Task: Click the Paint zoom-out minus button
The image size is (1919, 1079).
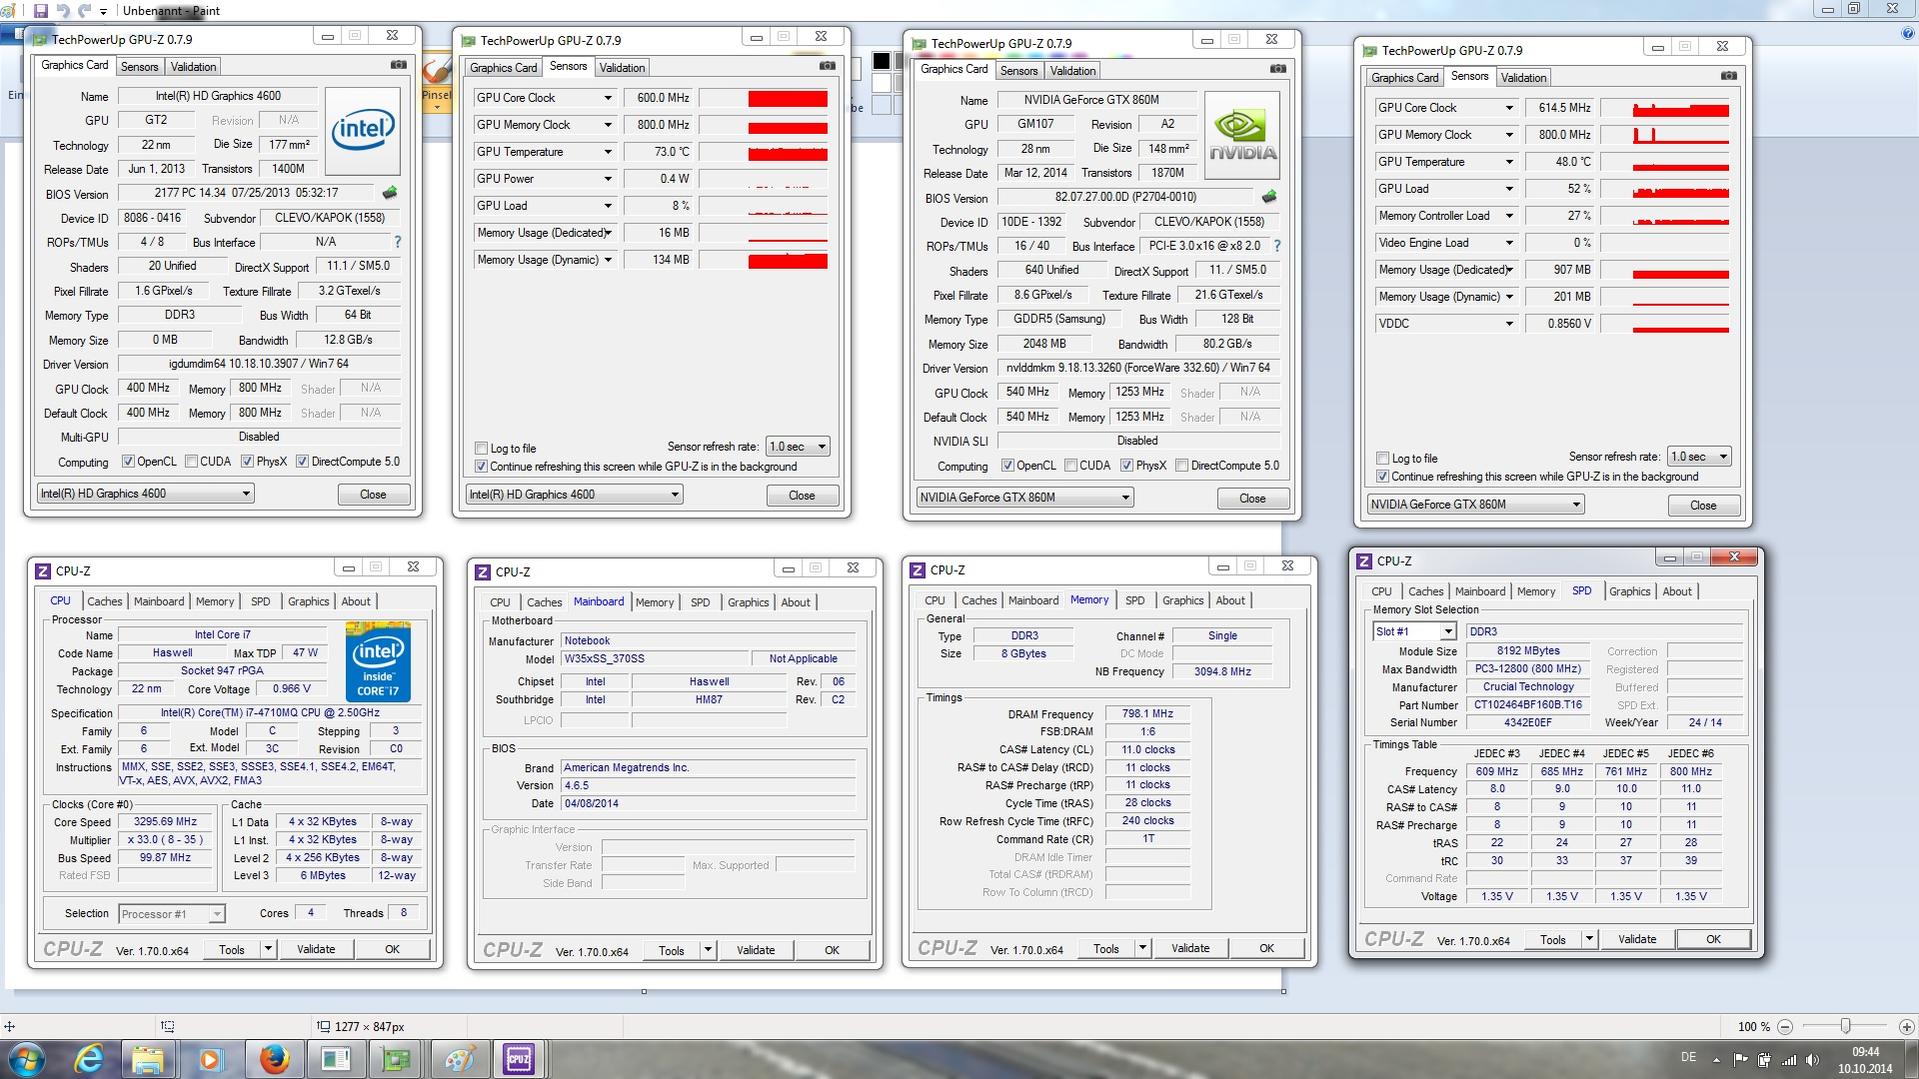Action: click(1785, 1026)
